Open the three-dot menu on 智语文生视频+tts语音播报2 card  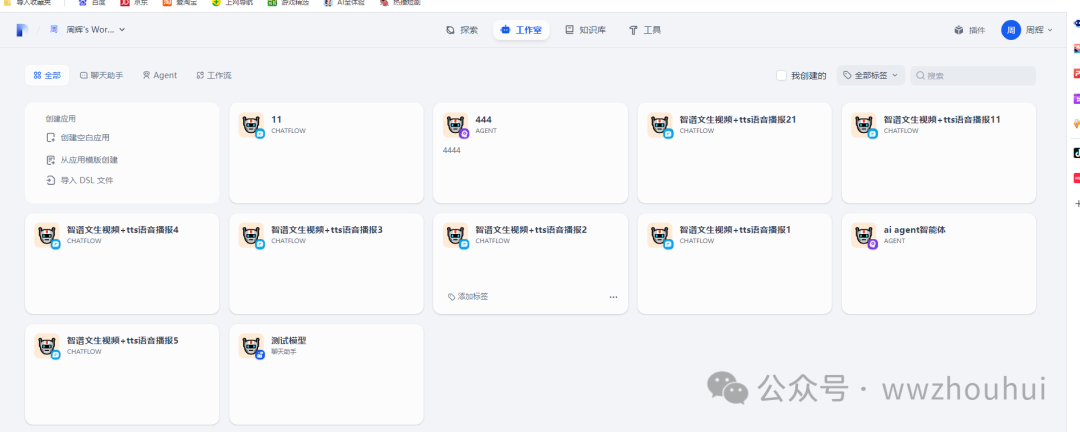[x=613, y=297]
